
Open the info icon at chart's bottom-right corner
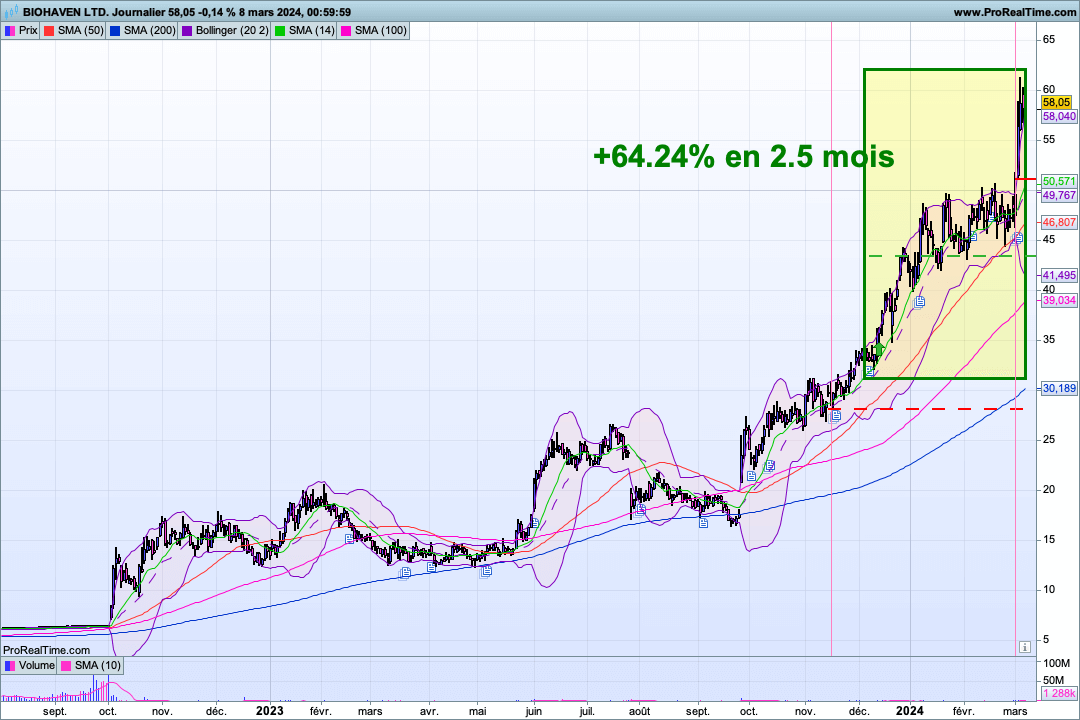pyautogui.click(x=1025, y=646)
